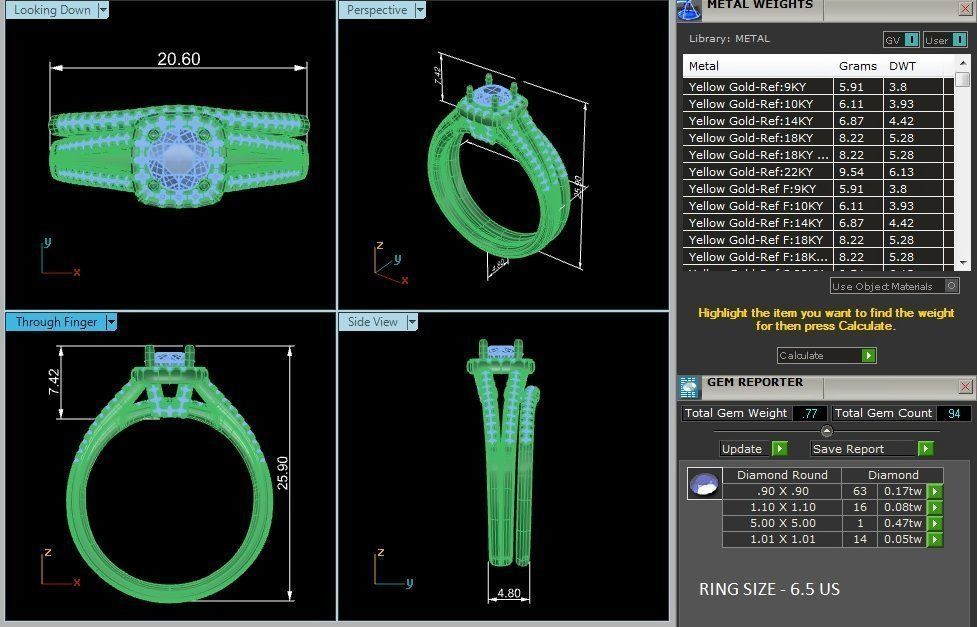This screenshot has width=977, height=627.
Task: Click green arrow on 0.08tw diamond row
Action: coord(935,507)
